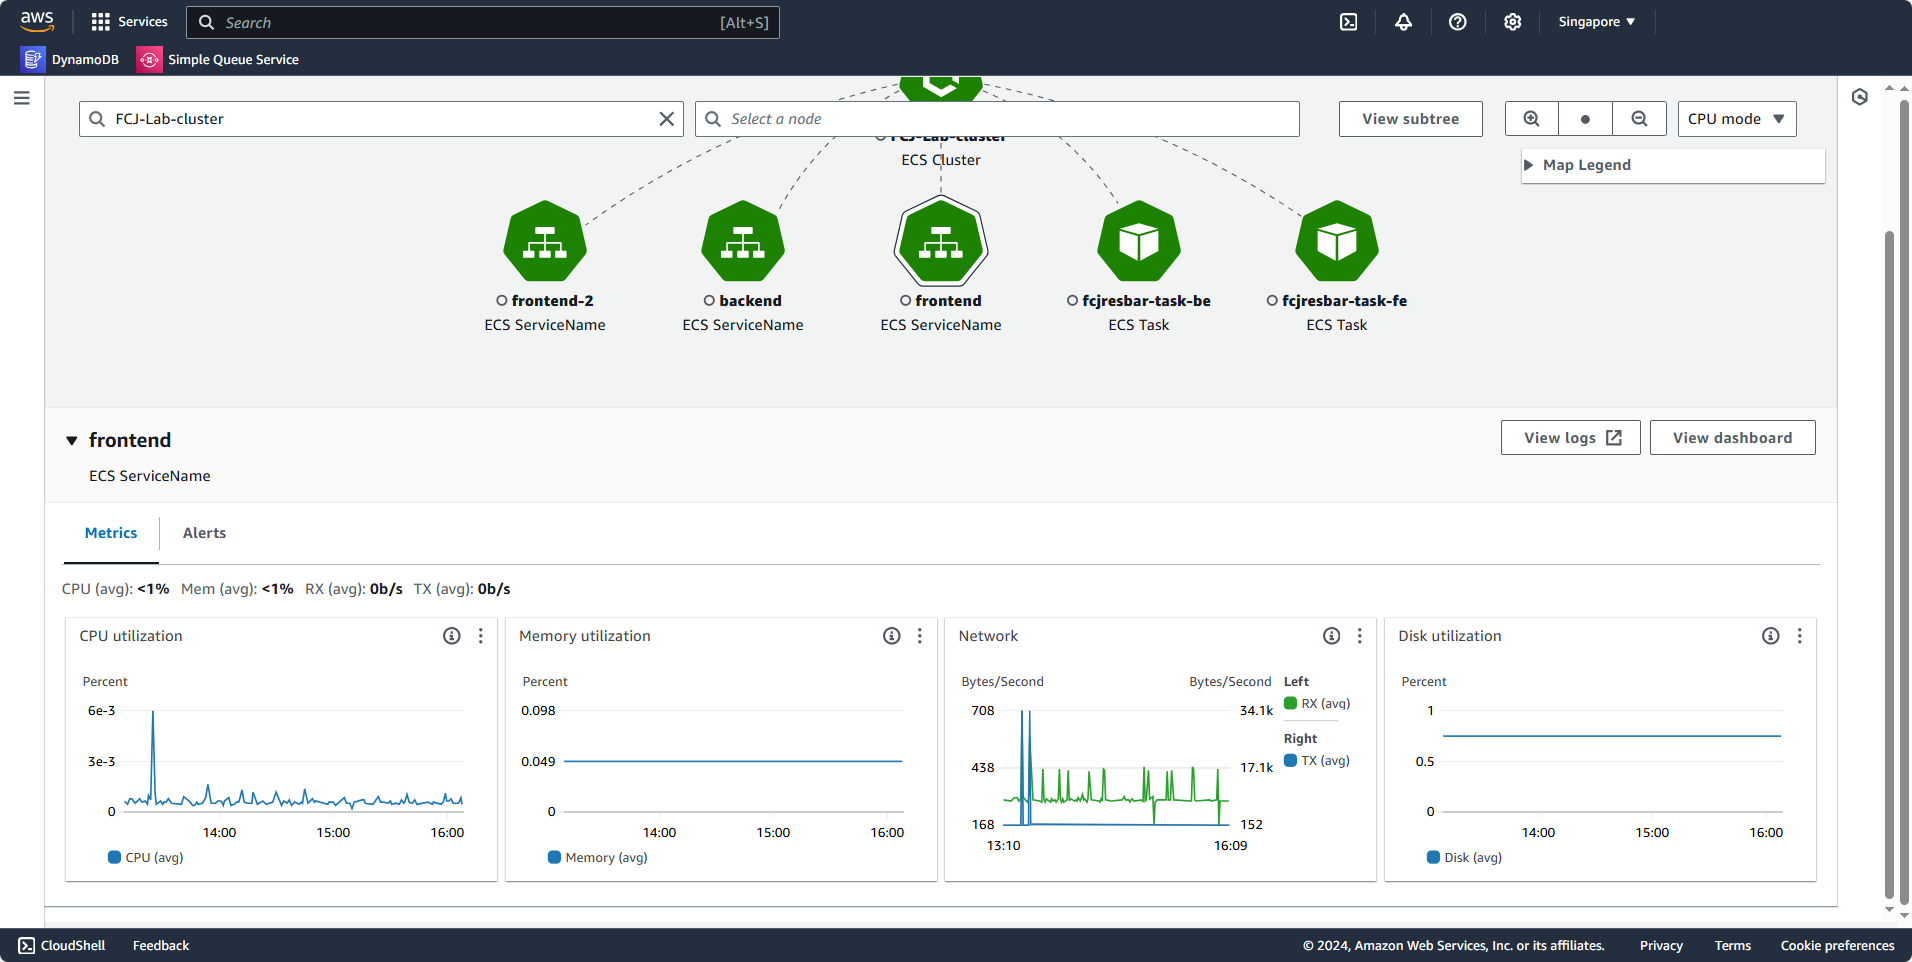Toggle the CPU (avg) legend swatch

click(x=115, y=857)
